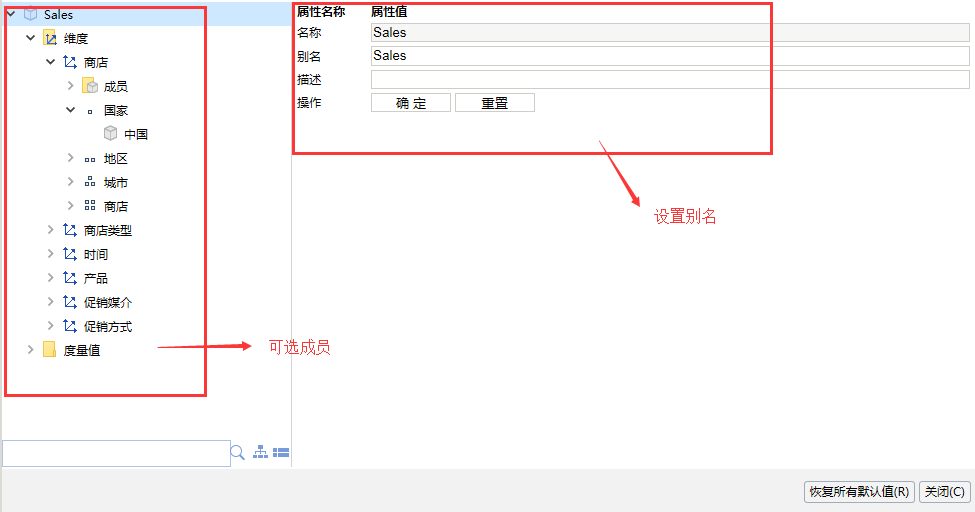975x512 pixels.
Task: Collapse the 商店 dimension node
Action: pos(50,62)
